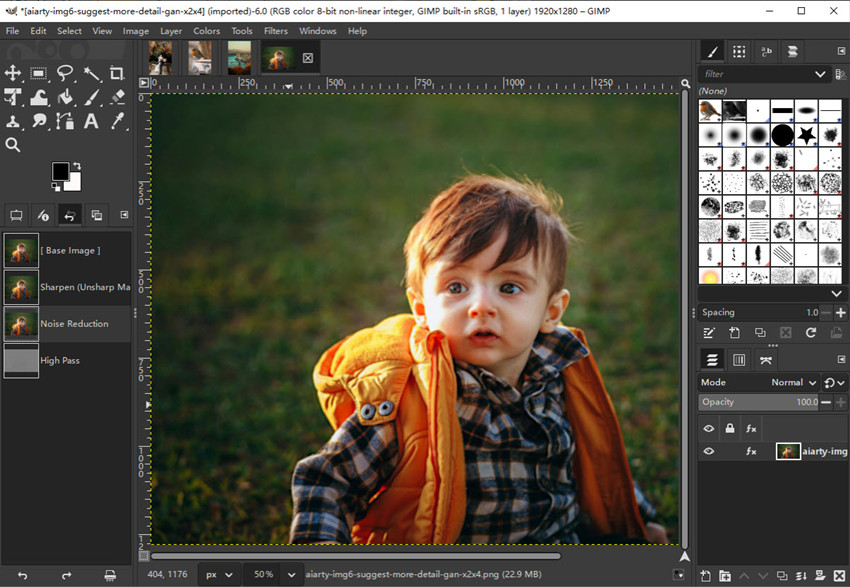Select the Free Select lasso tool
Viewport: 850px width, 587px height.
(x=64, y=73)
